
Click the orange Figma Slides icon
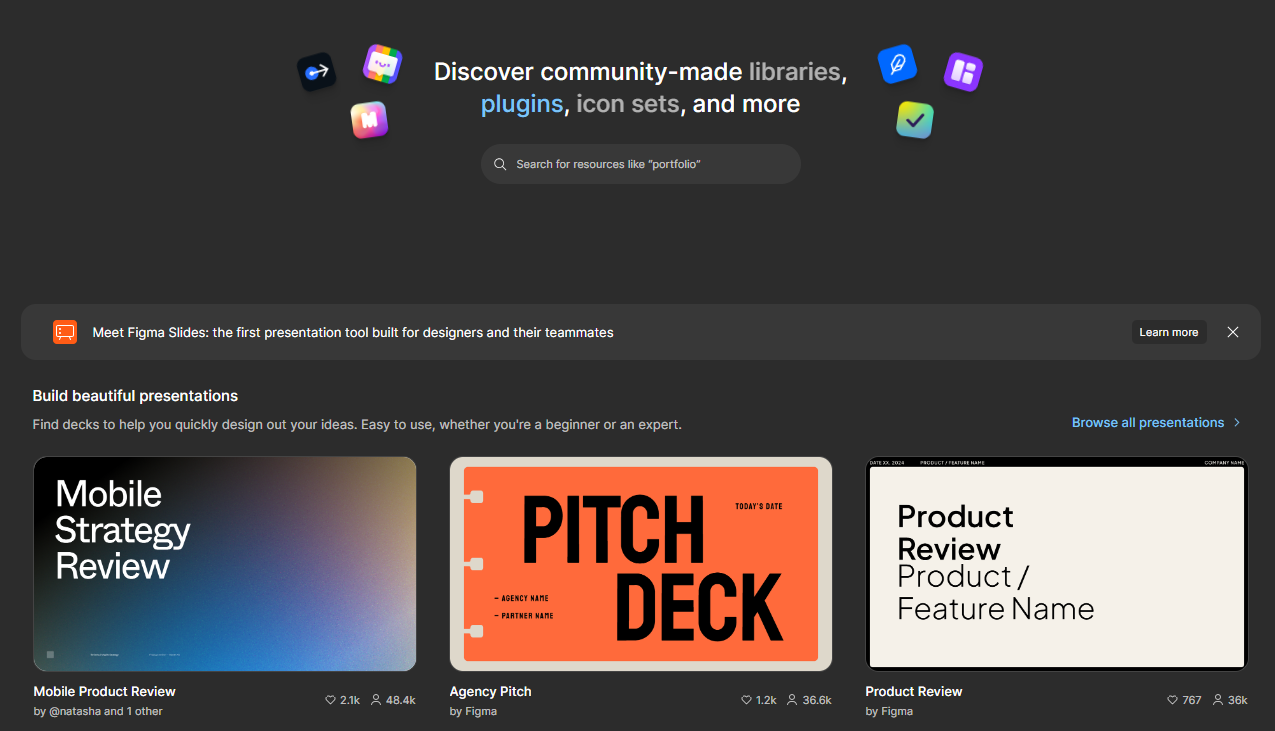point(65,332)
